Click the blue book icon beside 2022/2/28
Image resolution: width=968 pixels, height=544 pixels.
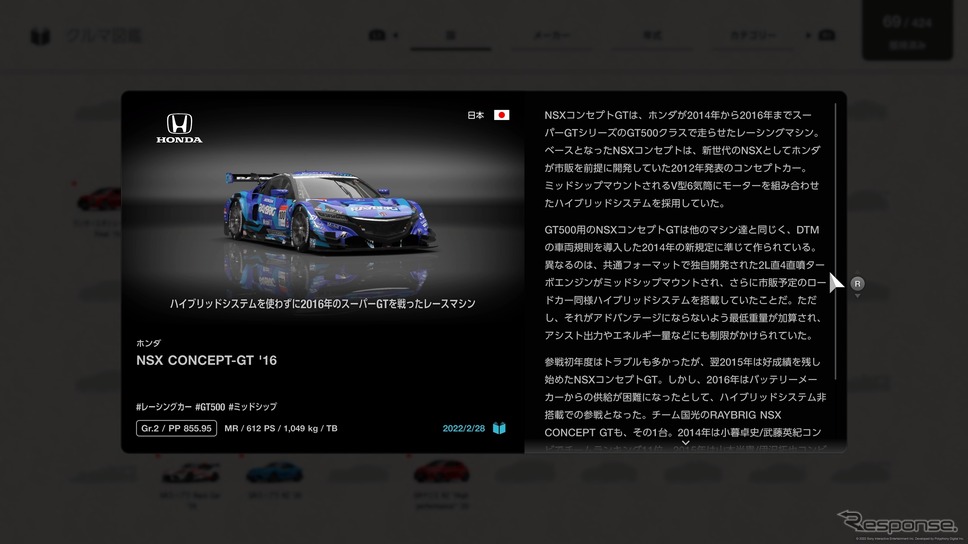click(x=499, y=428)
